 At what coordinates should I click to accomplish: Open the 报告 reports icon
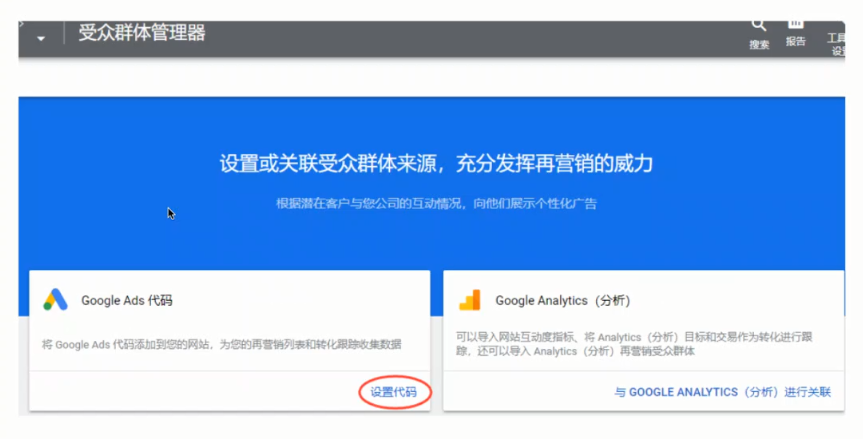click(x=795, y=24)
